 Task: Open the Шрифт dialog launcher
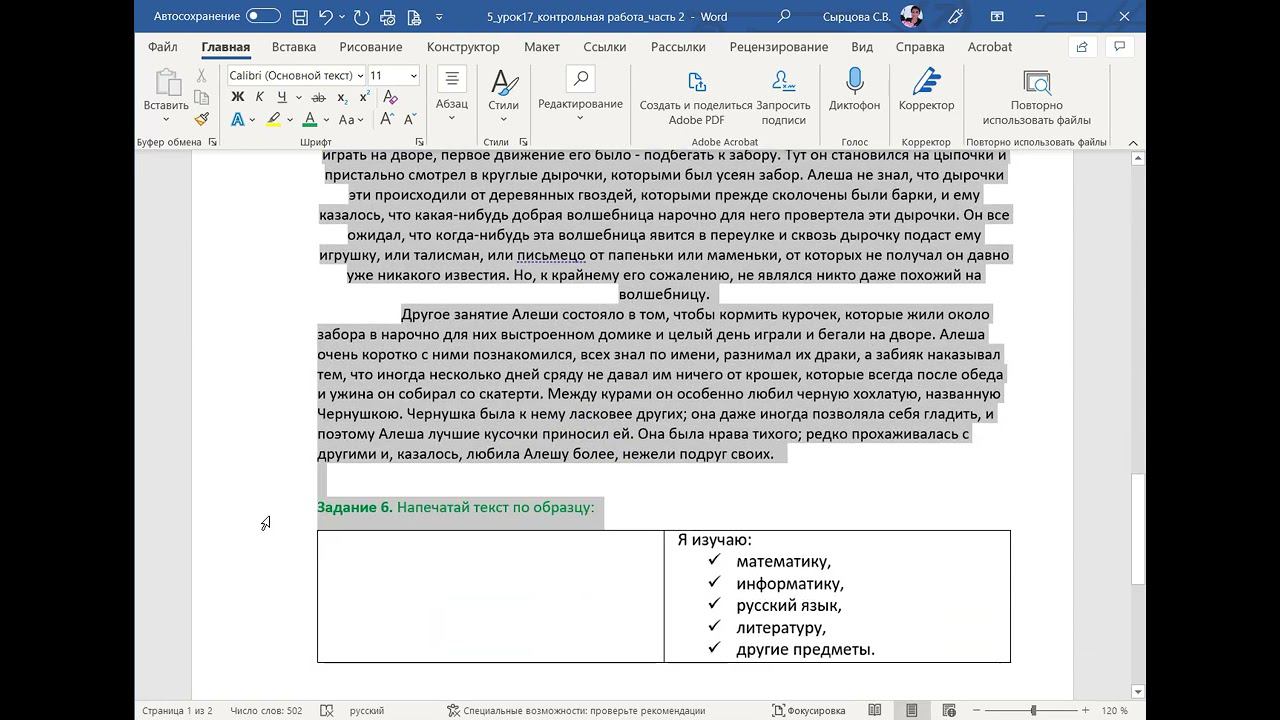pos(419,142)
